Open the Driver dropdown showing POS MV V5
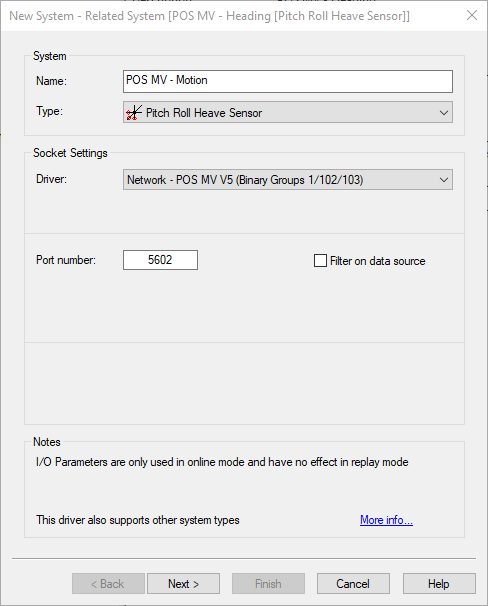The width and height of the screenshot is (488, 606). click(x=288, y=180)
